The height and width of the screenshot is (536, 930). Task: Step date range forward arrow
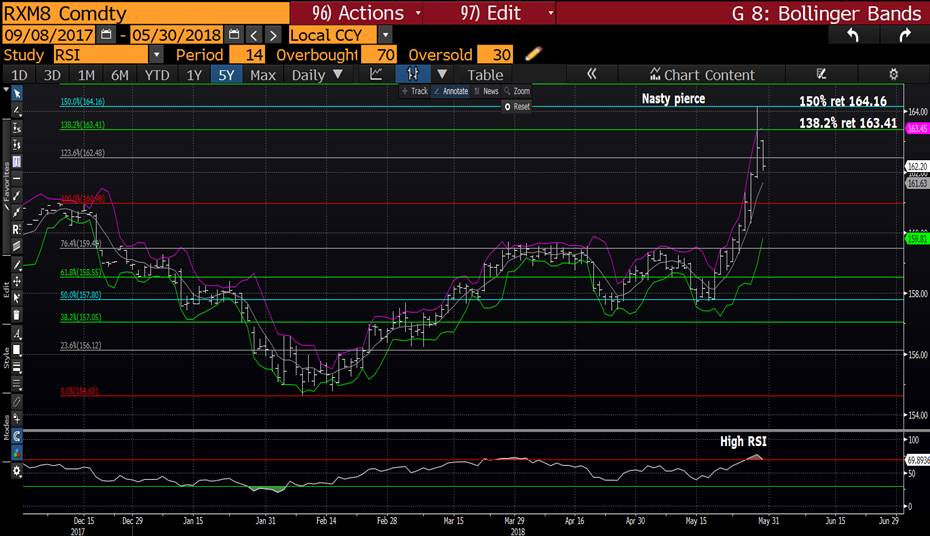pyautogui.click(x=272, y=35)
